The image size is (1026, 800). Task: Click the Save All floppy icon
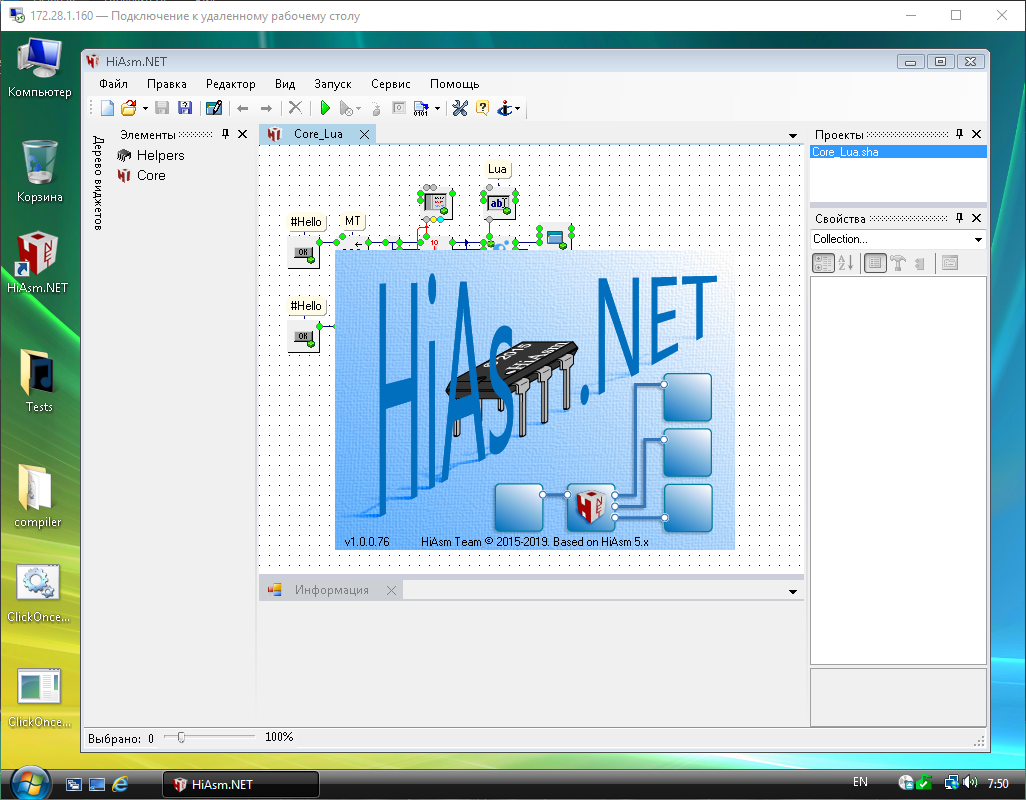click(184, 108)
